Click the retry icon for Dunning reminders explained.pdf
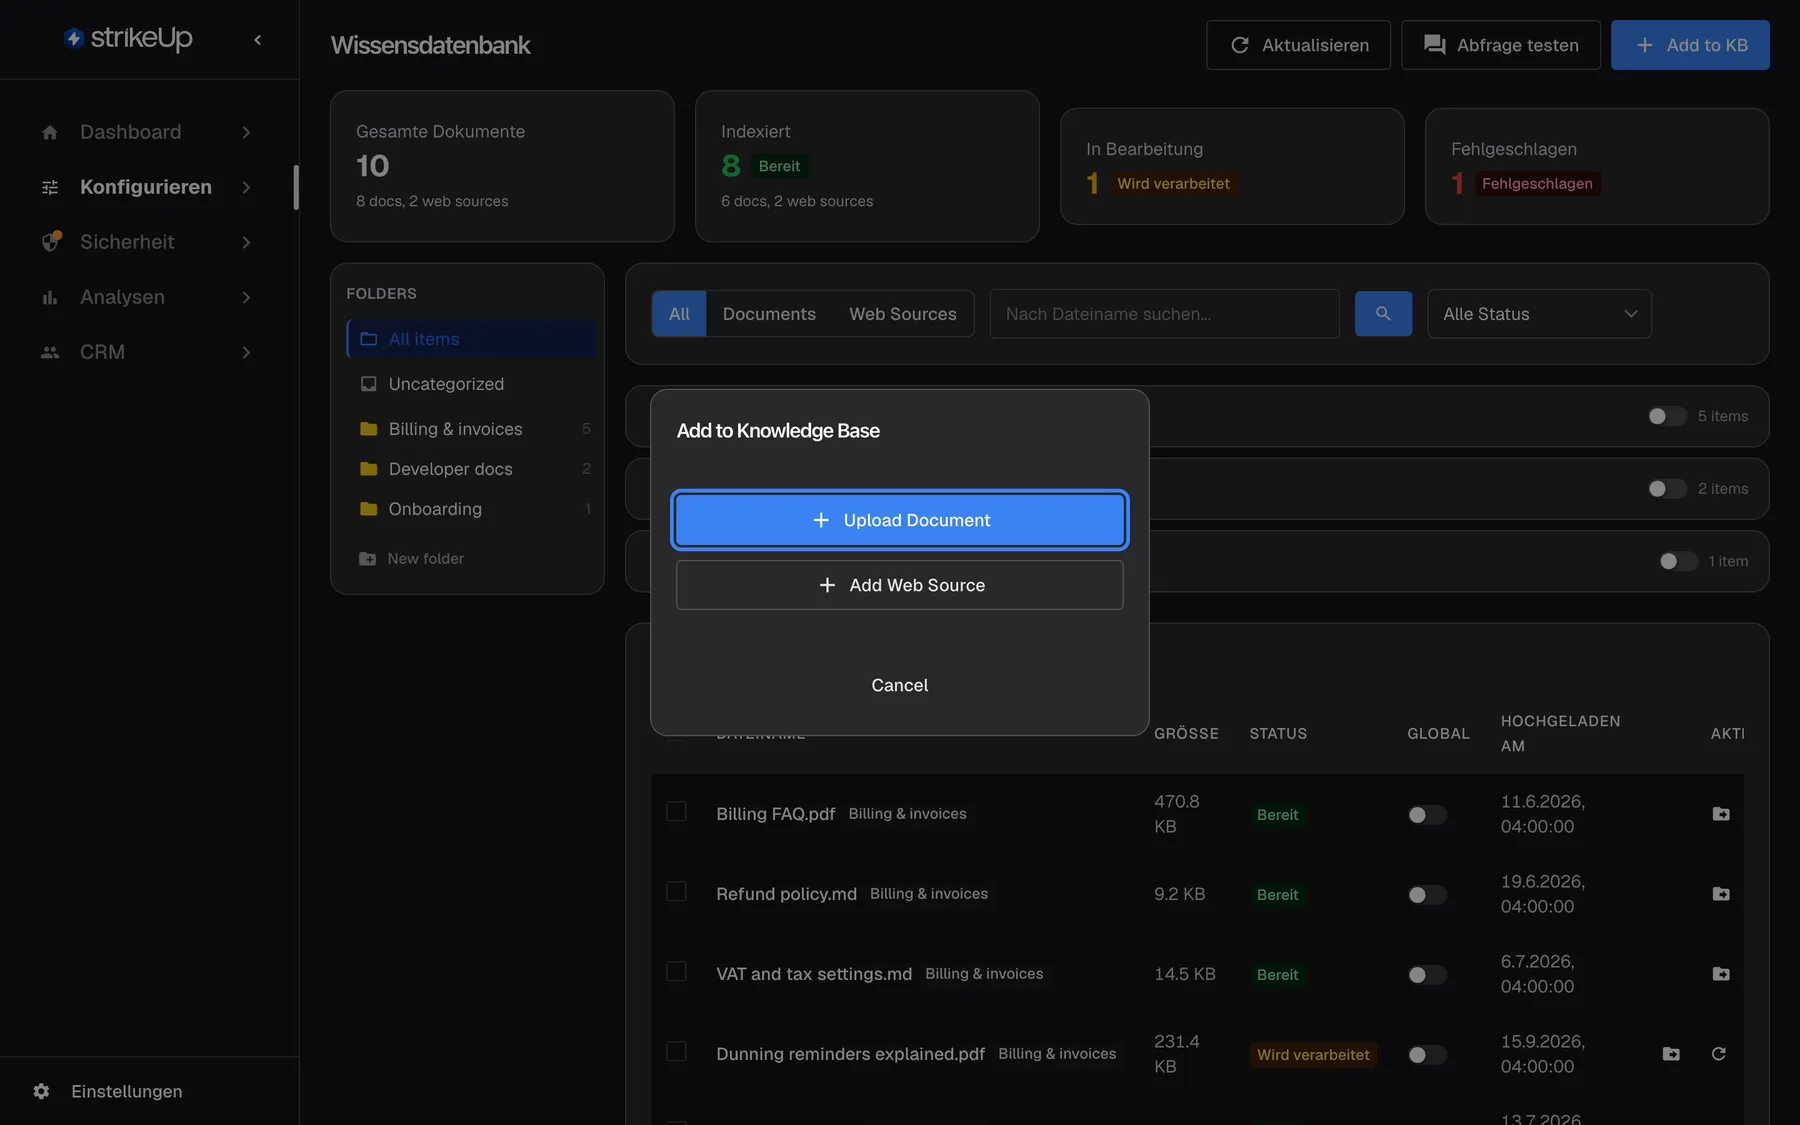 [1719, 1054]
